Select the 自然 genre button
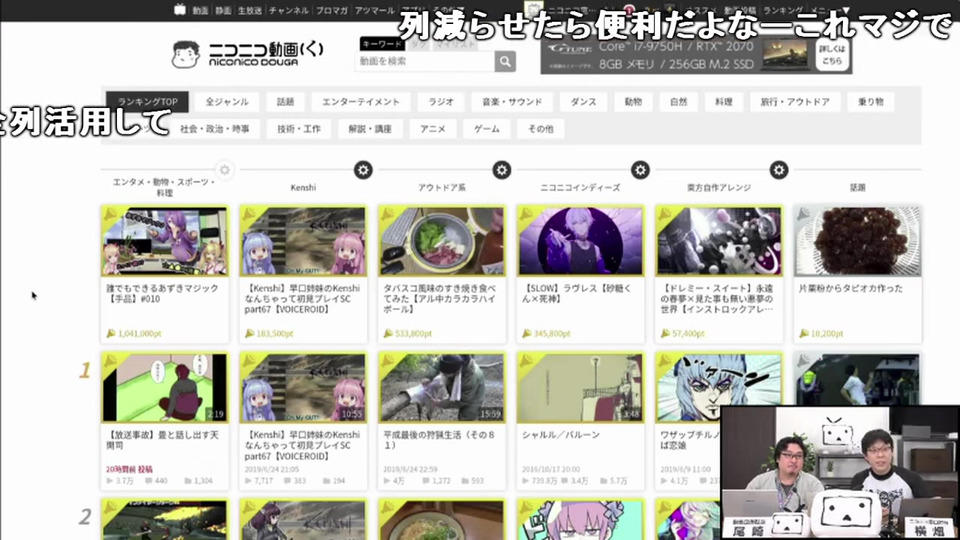Image resolution: width=960 pixels, height=540 pixels. [x=678, y=102]
